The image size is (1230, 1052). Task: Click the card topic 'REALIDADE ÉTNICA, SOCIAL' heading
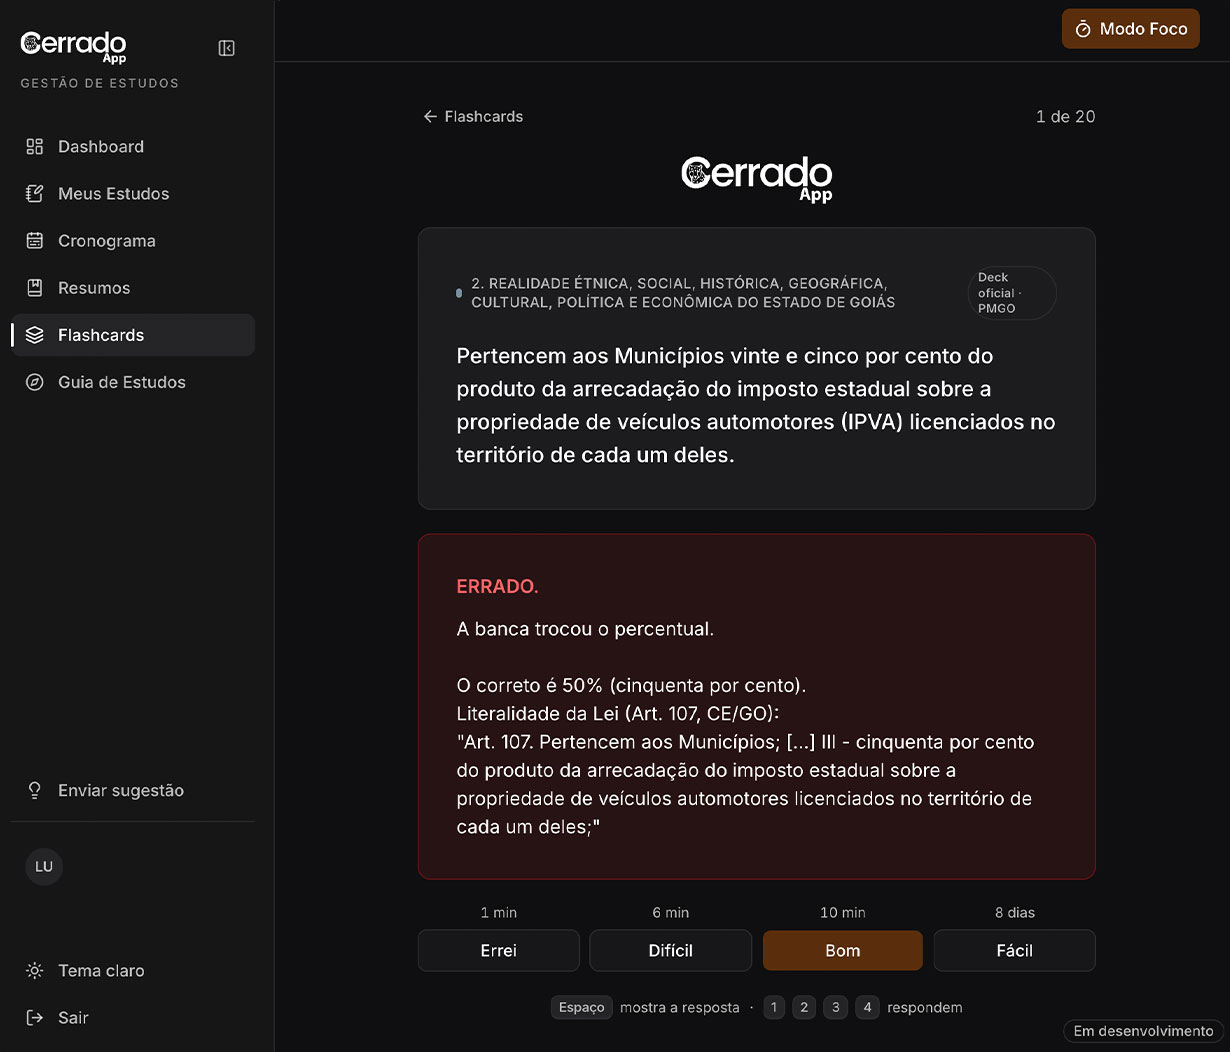pyautogui.click(x=683, y=293)
